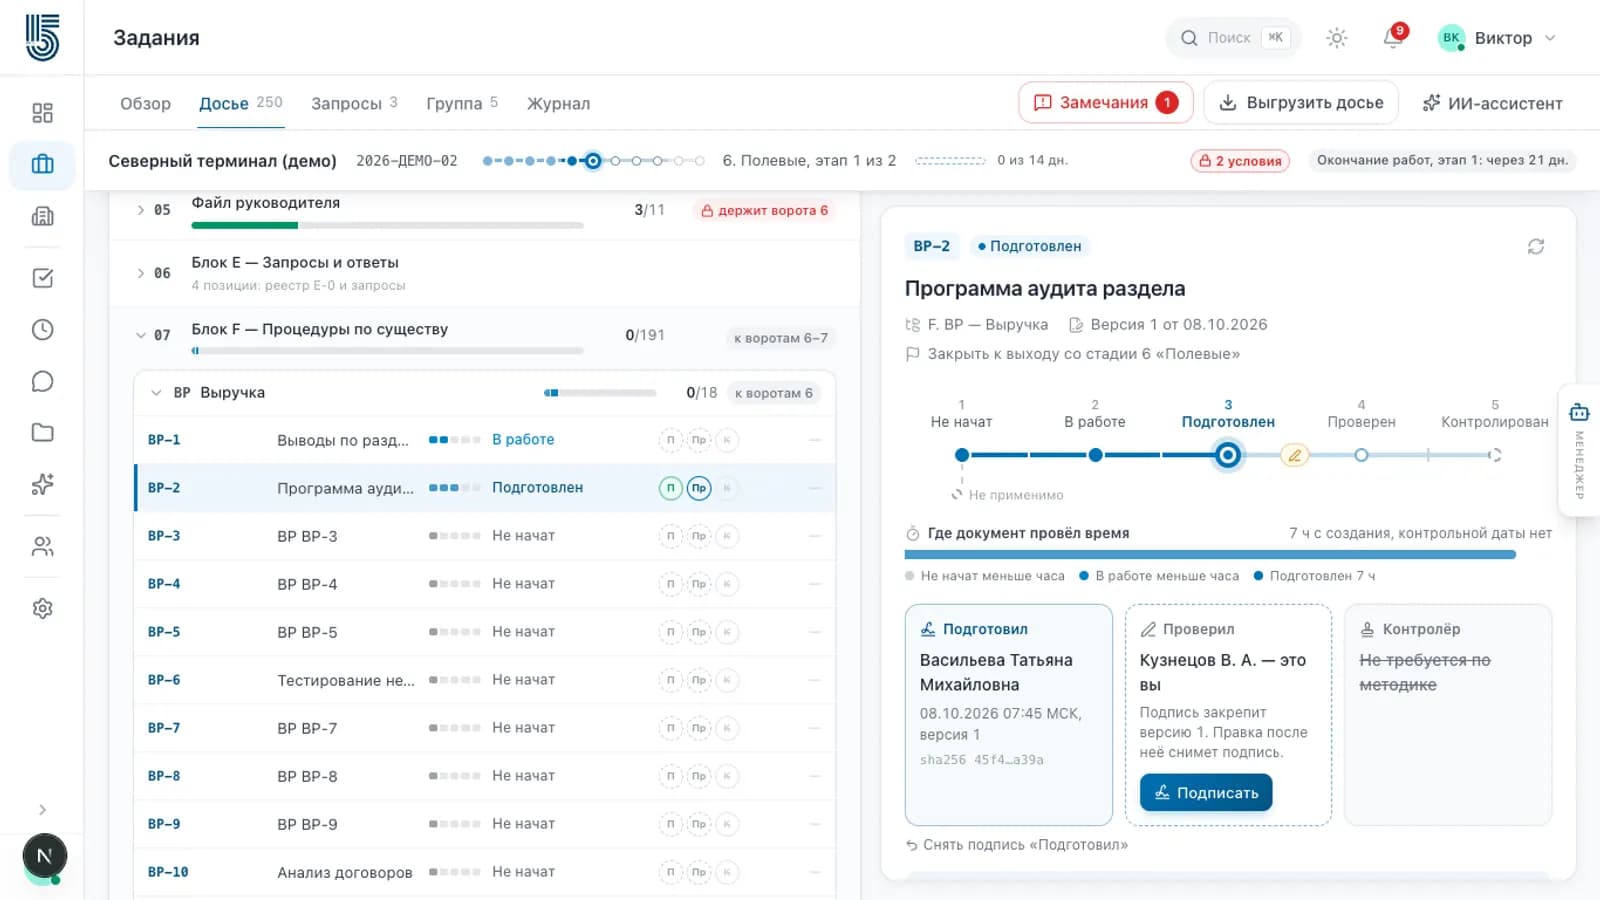
Task: Switch to the Группа tab
Action: (x=462, y=103)
